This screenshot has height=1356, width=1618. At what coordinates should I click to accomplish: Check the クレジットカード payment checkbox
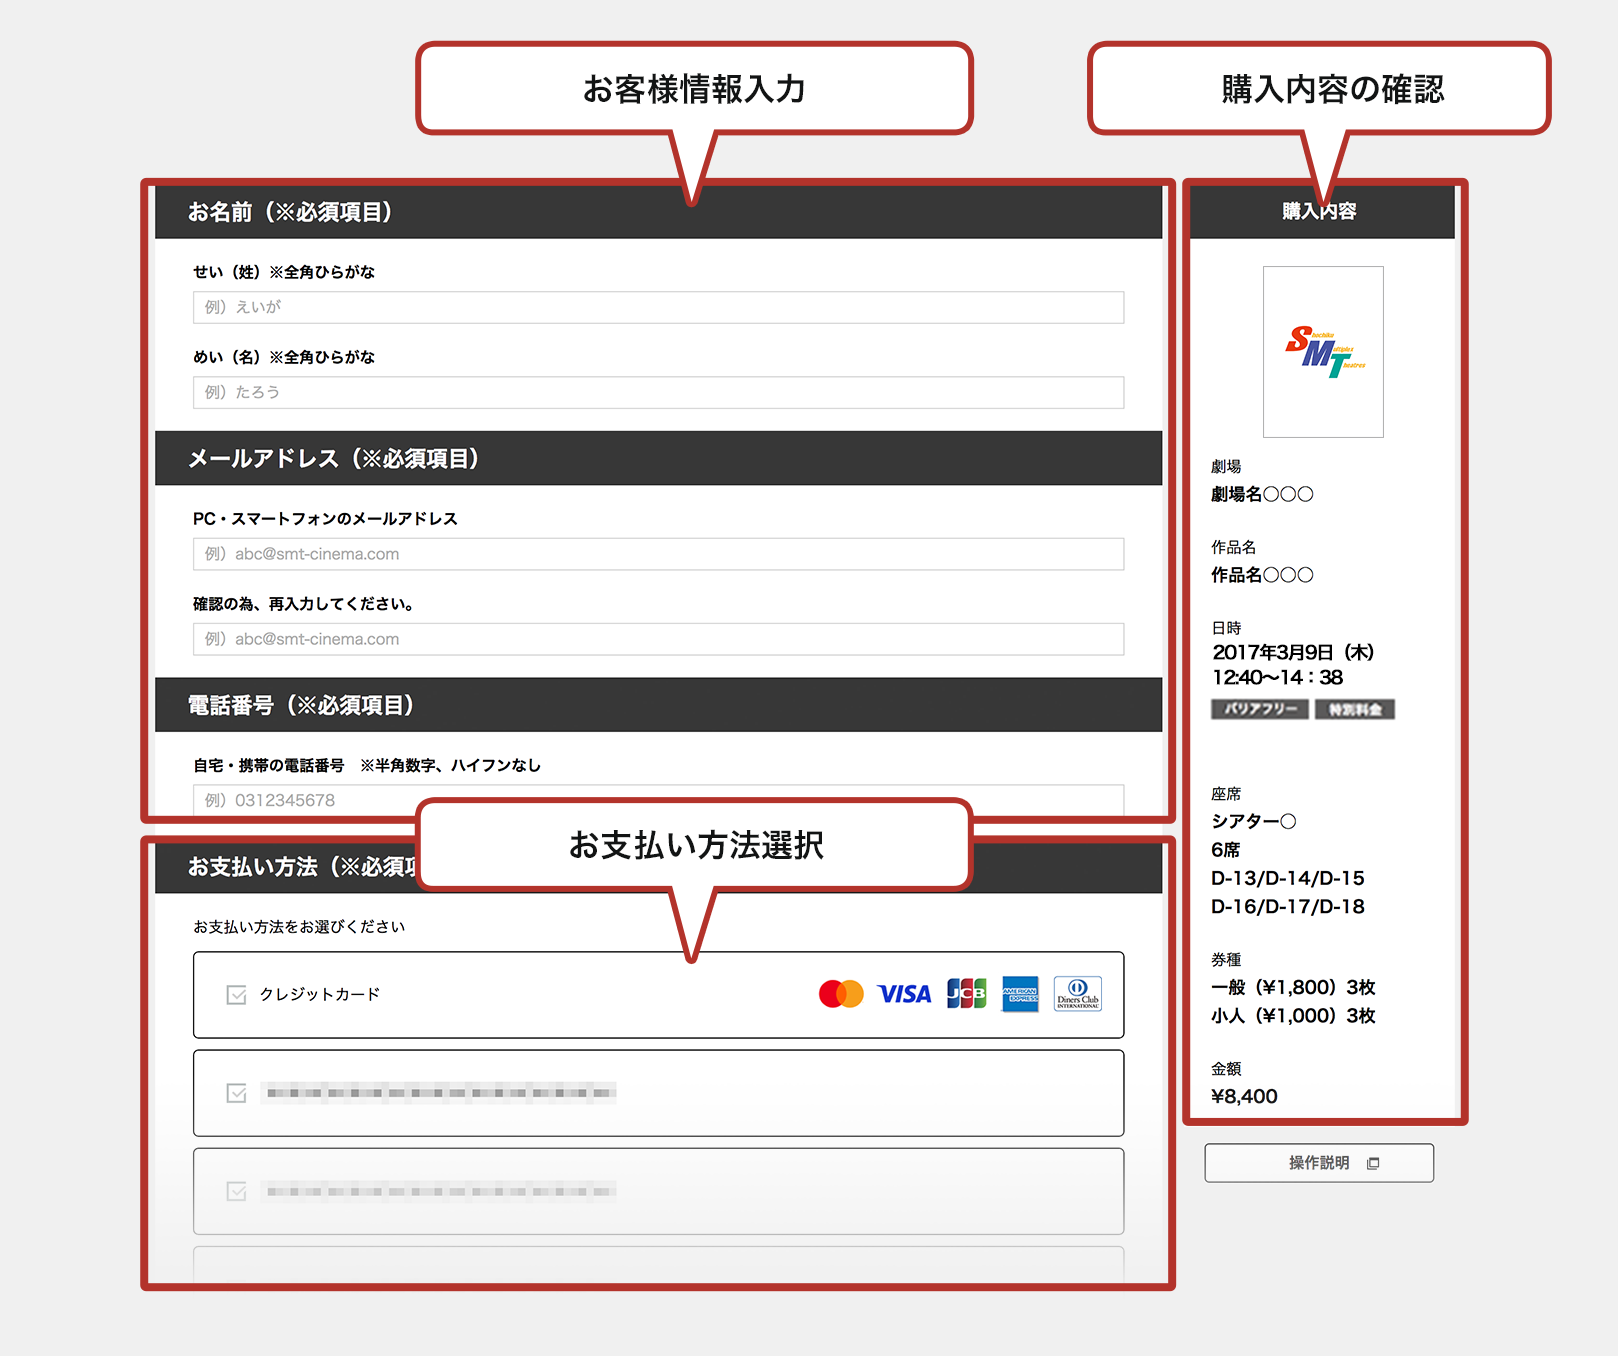pos(237,995)
